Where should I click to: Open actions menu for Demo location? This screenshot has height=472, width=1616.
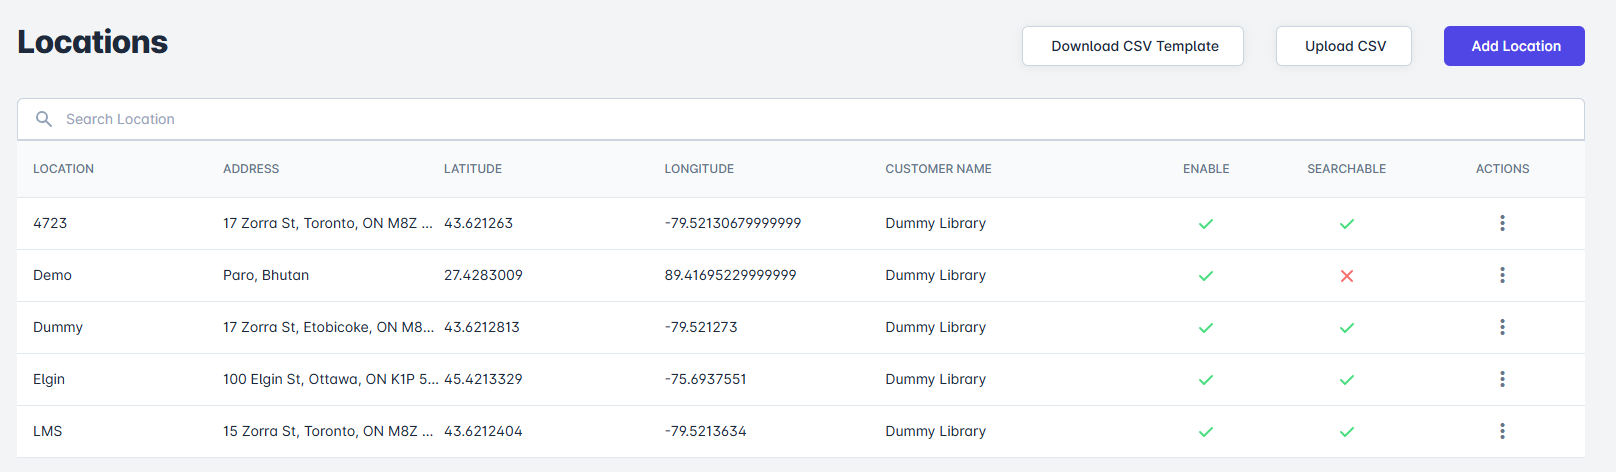coord(1502,275)
